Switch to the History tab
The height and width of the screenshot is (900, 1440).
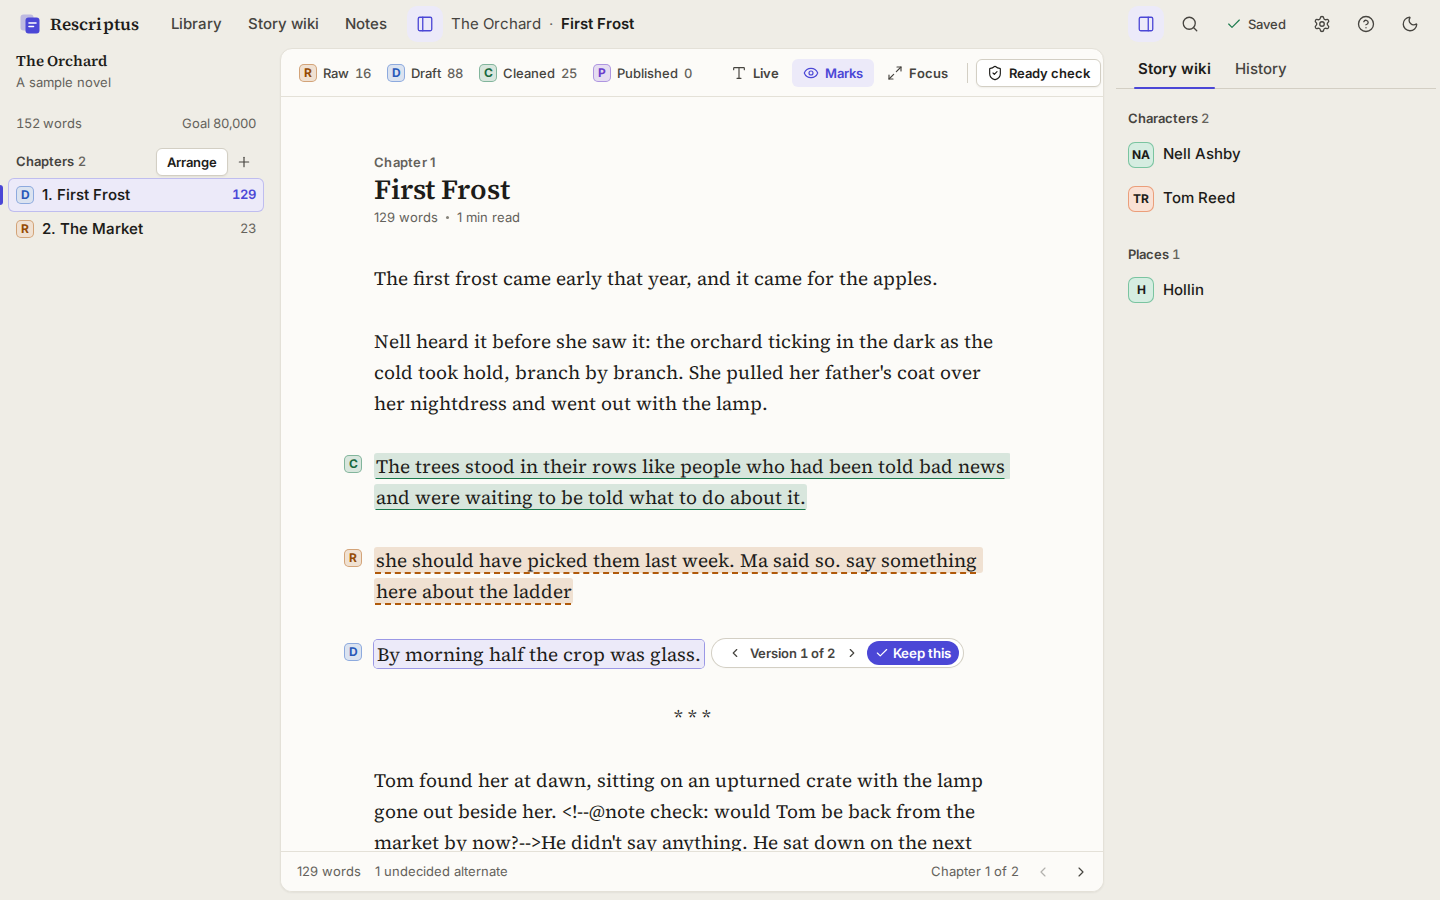(x=1260, y=69)
